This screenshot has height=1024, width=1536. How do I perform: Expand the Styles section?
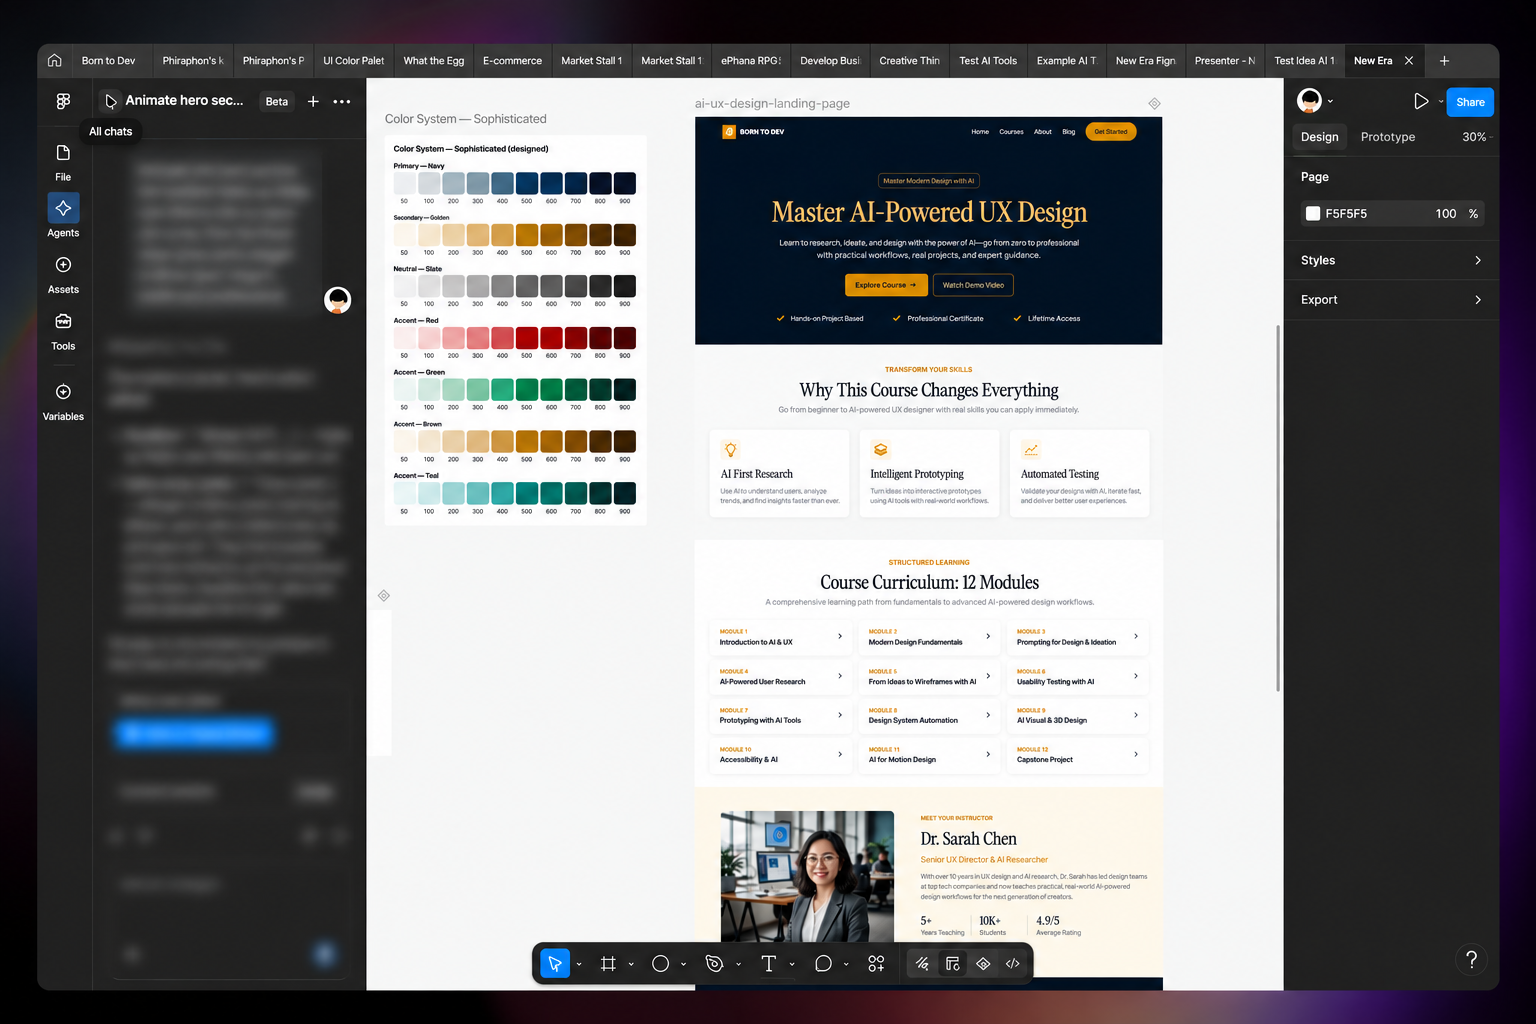(1391, 260)
